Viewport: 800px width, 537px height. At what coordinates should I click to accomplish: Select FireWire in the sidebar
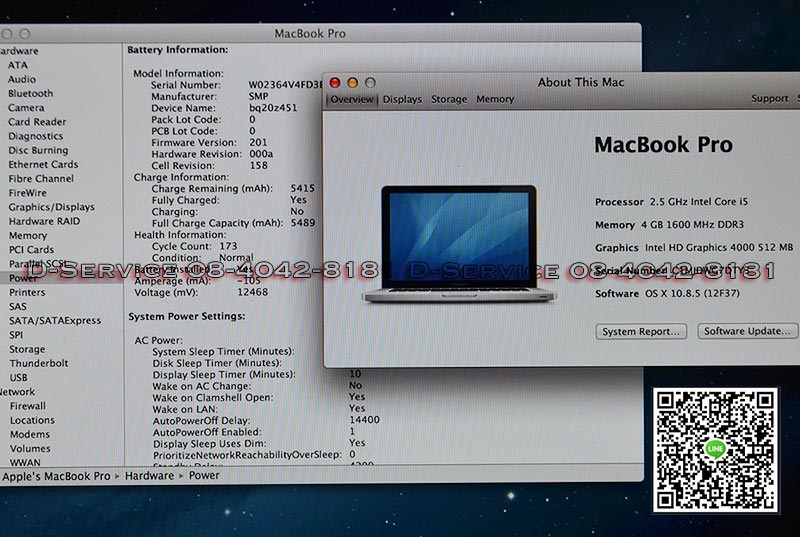point(28,193)
